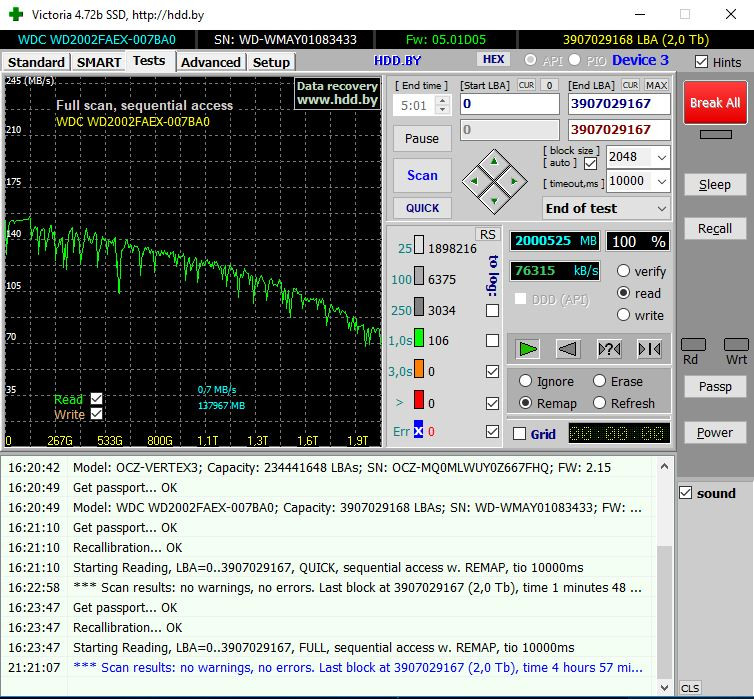Click the CLS clear log button
The image size is (754, 699).
coord(690,688)
